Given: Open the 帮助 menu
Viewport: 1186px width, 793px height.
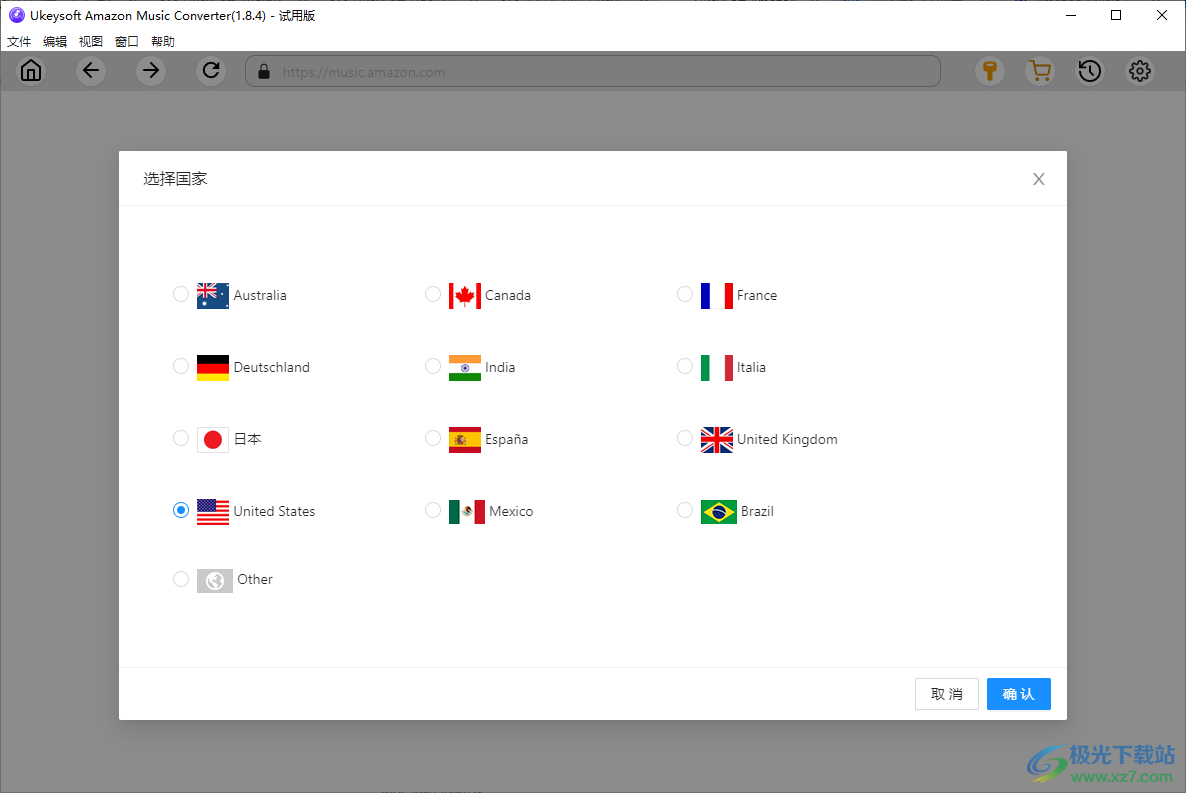Looking at the screenshot, I should click(x=163, y=42).
